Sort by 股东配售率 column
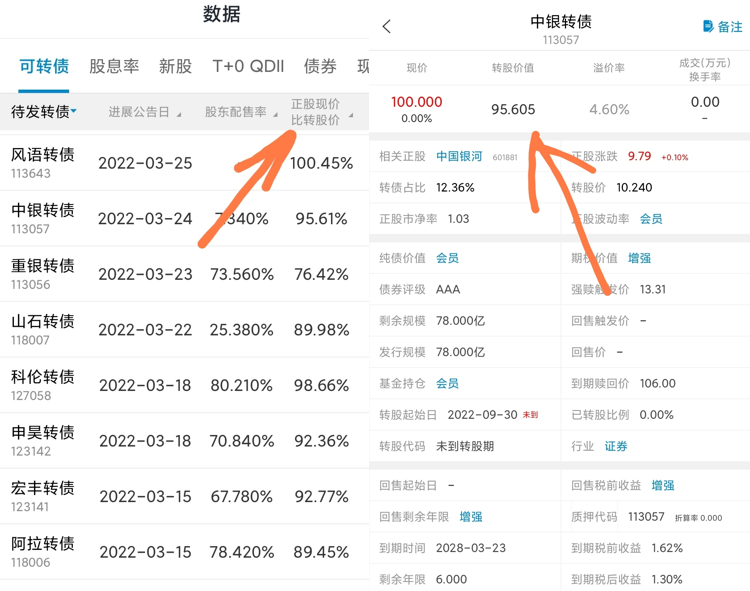Image resolution: width=750 pixels, height=591 pixels. (x=241, y=112)
